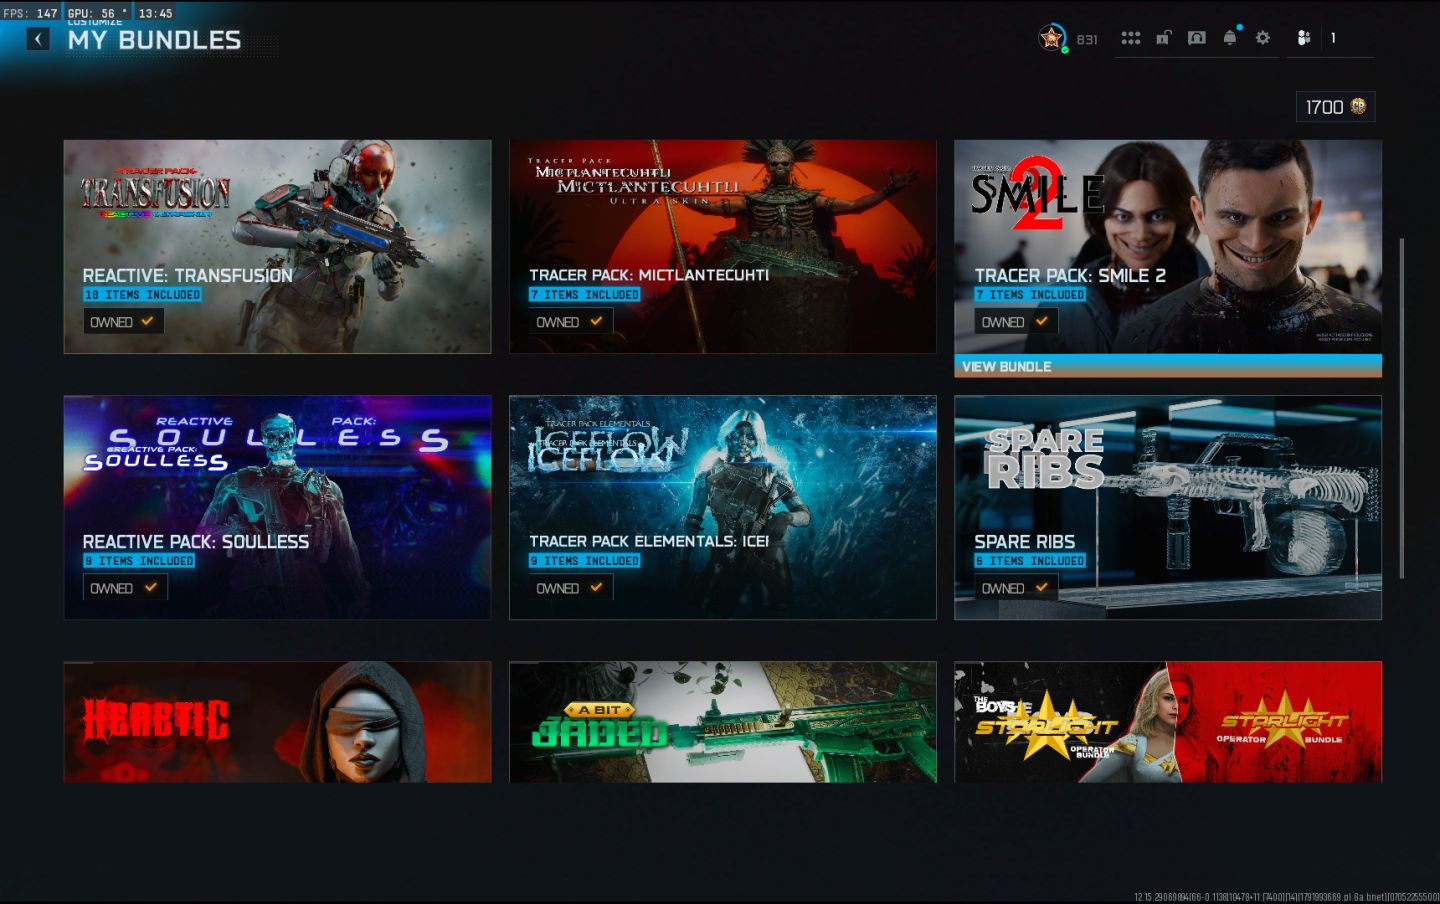Click the Owned badge on Iceflow bundle

(569, 588)
